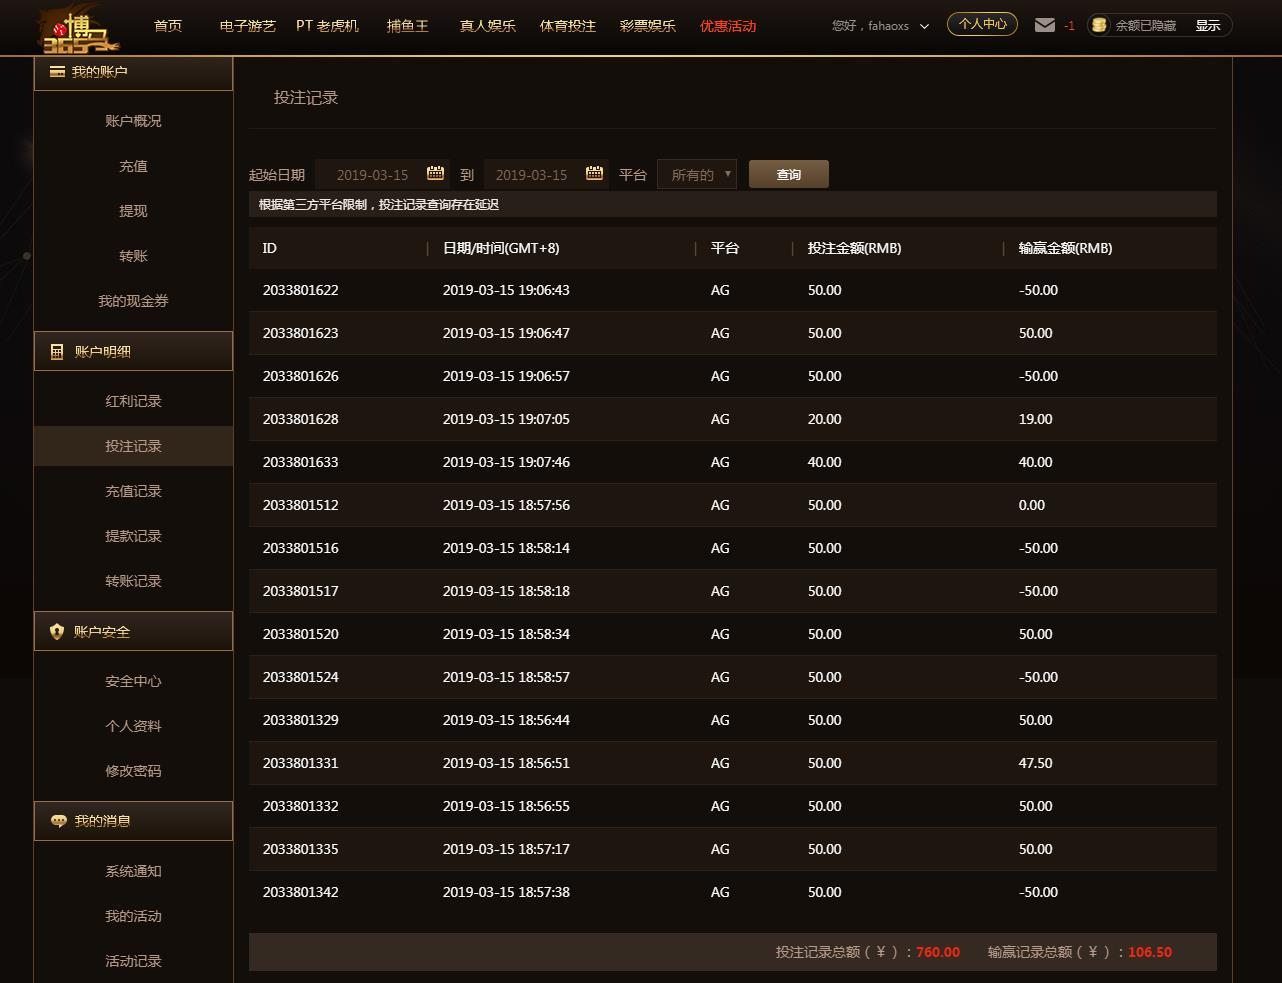
Task: Open the start date calendar icon
Action: pos(435,173)
